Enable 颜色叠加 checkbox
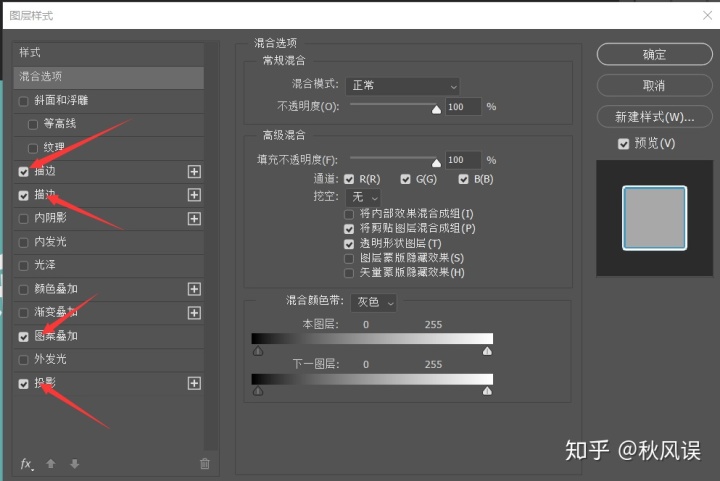Viewport: 720px width, 481px height. click(x=23, y=290)
